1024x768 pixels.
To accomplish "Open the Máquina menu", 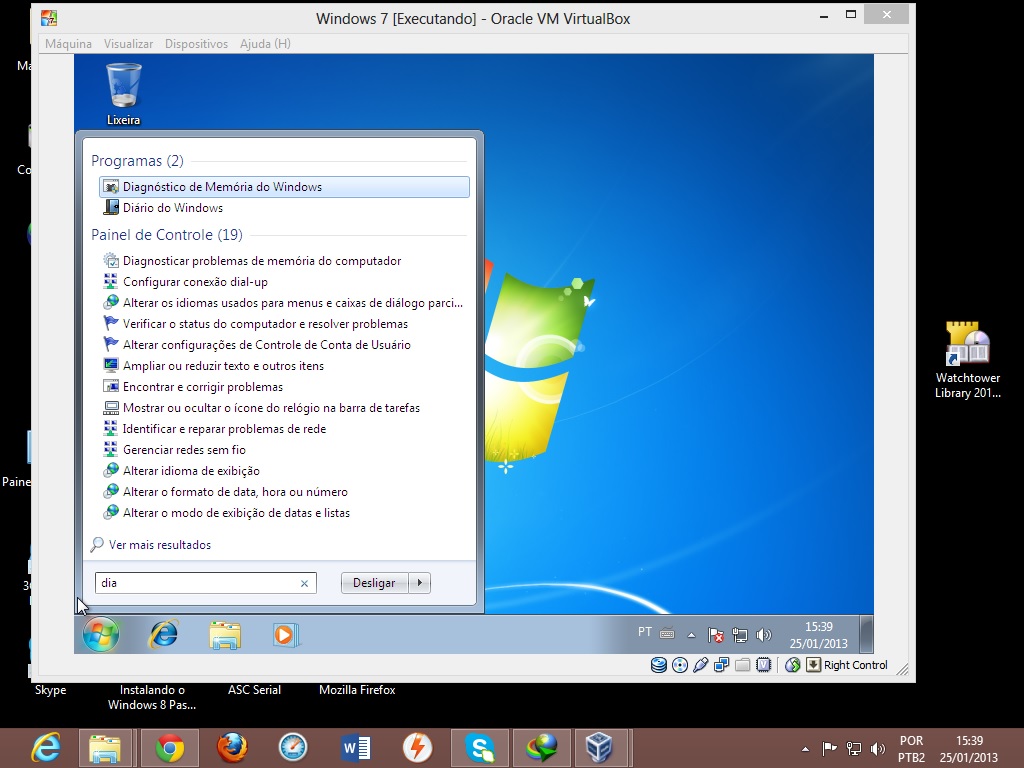I will tap(69, 44).
